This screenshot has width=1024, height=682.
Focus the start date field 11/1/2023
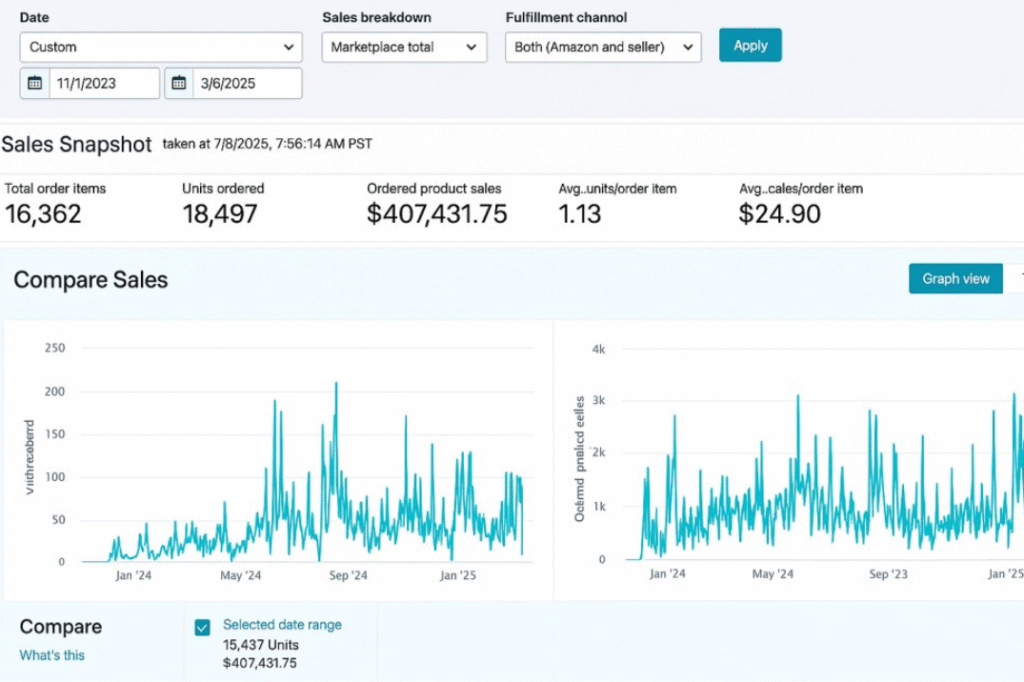tap(104, 84)
